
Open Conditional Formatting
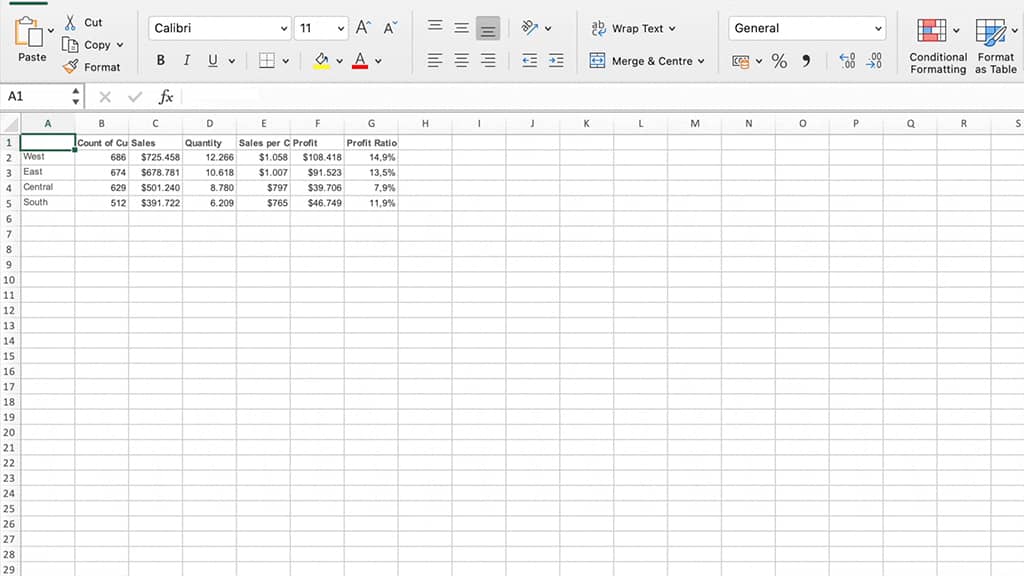[938, 46]
